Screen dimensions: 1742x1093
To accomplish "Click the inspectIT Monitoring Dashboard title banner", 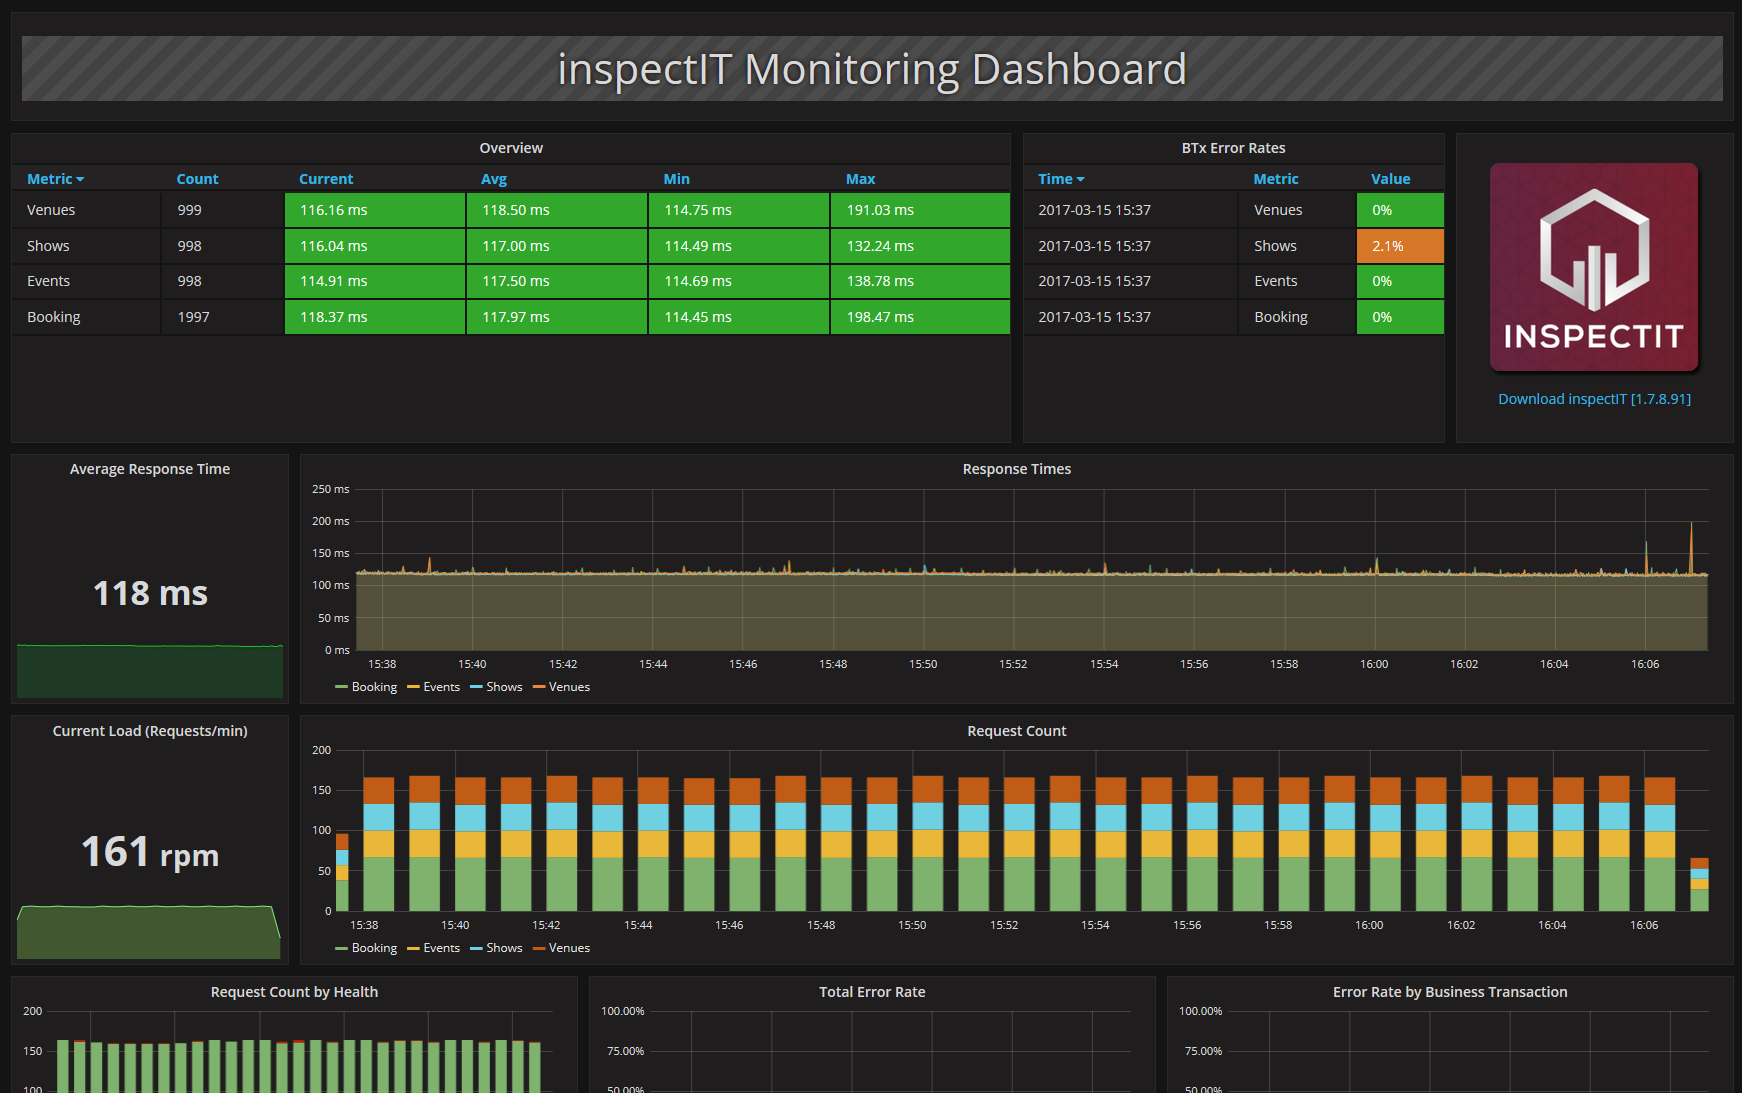I will (872, 69).
